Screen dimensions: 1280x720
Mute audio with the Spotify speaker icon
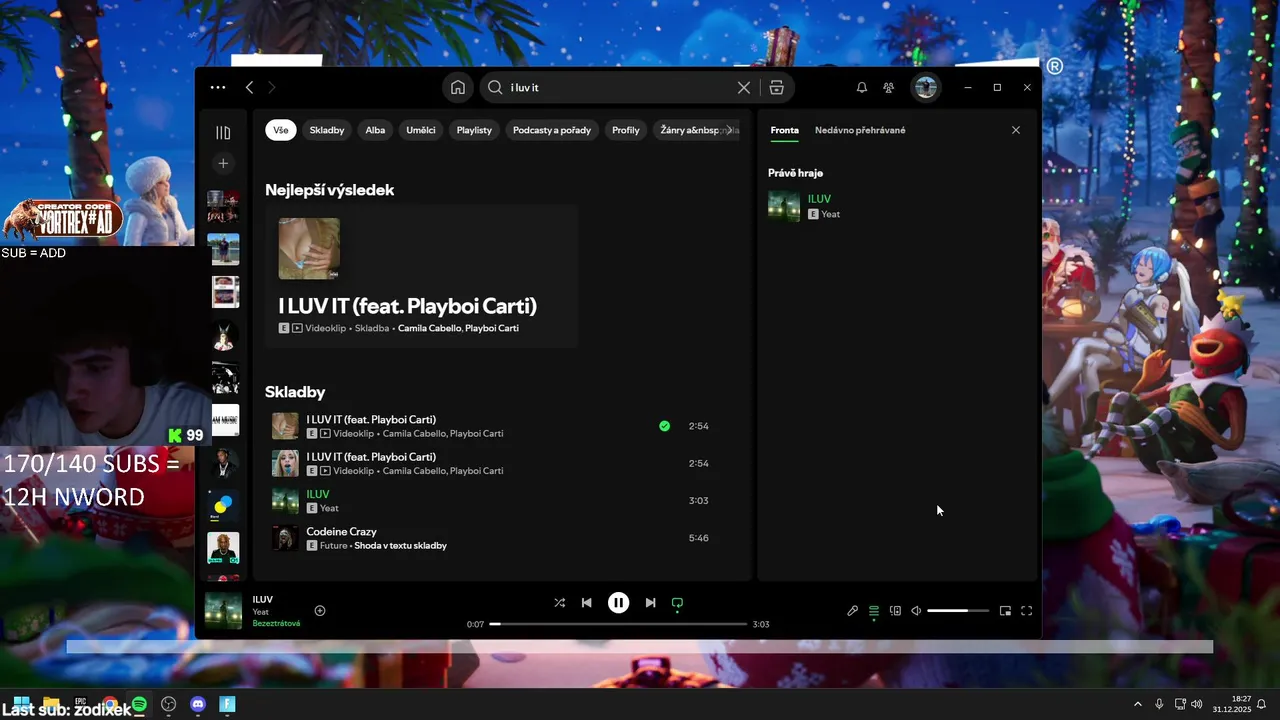(916, 611)
